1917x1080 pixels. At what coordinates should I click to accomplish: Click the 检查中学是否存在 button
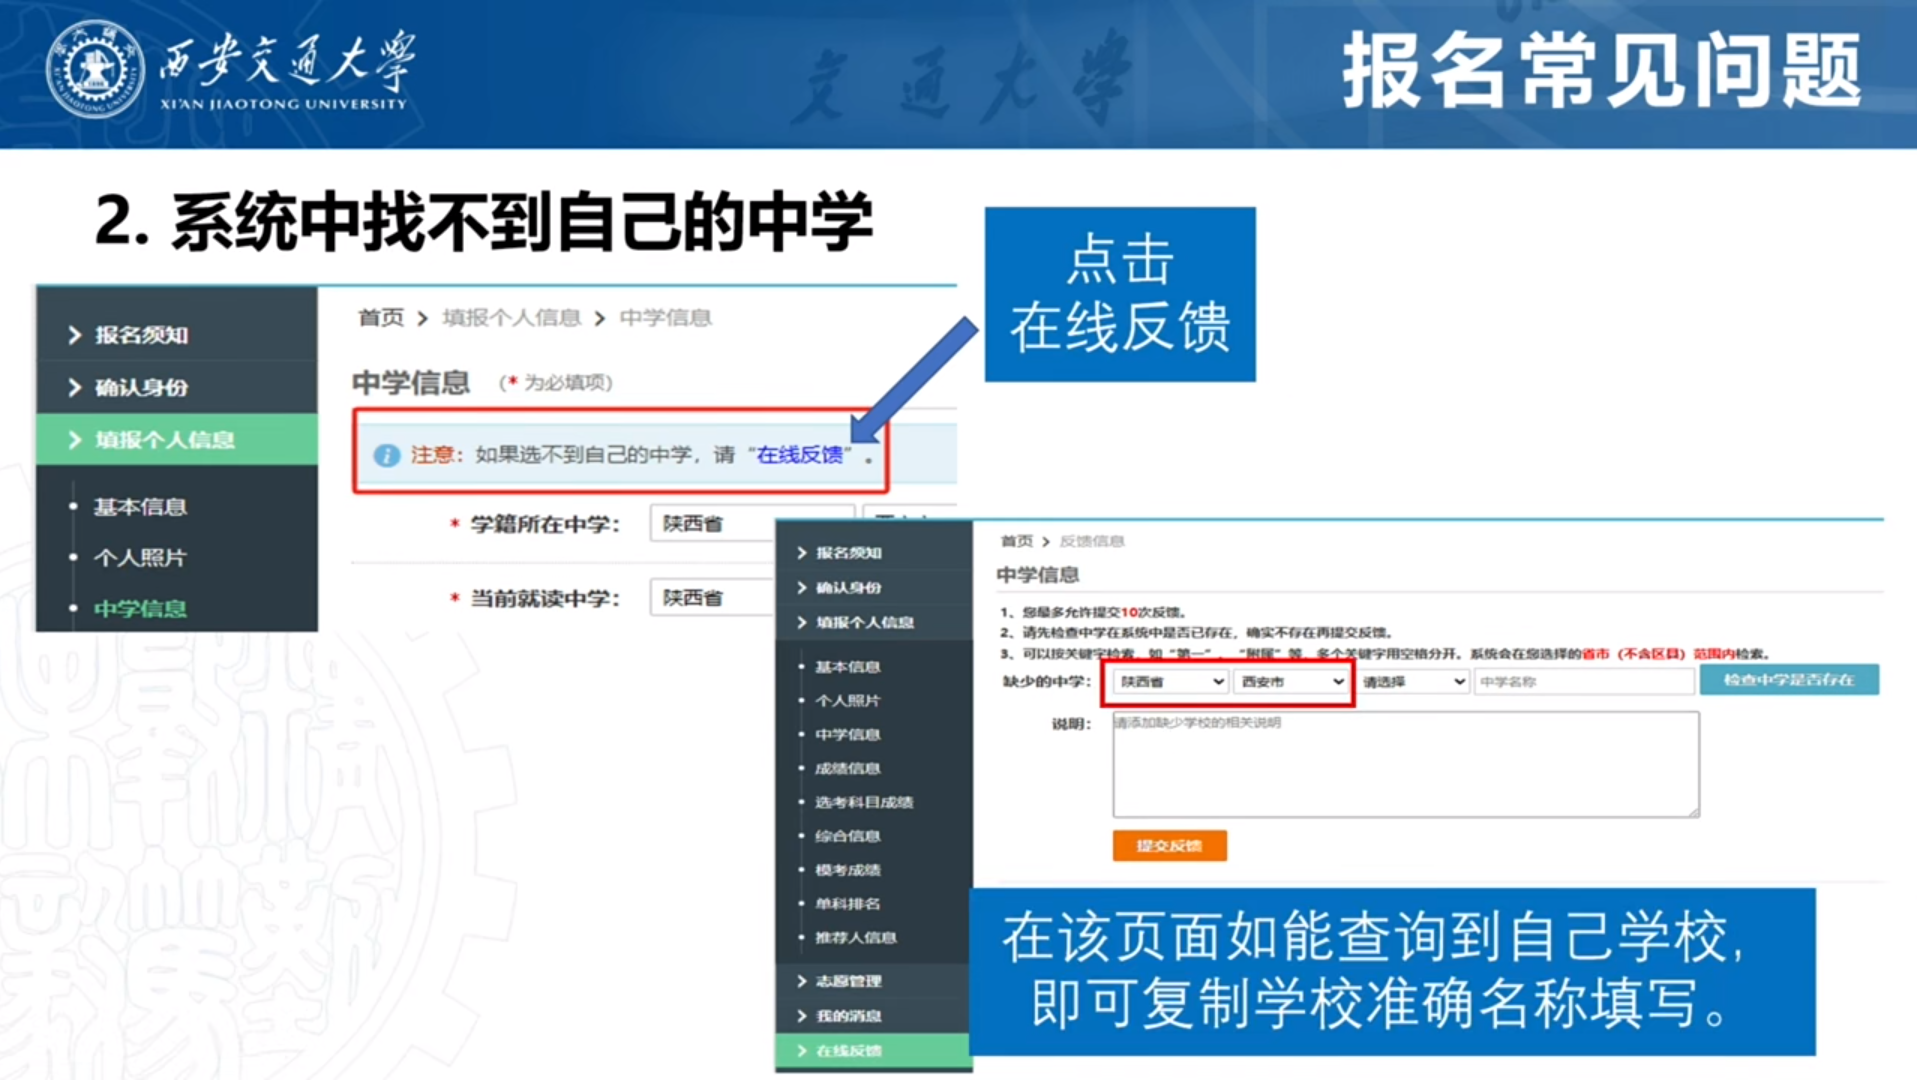pos(1789,680)
